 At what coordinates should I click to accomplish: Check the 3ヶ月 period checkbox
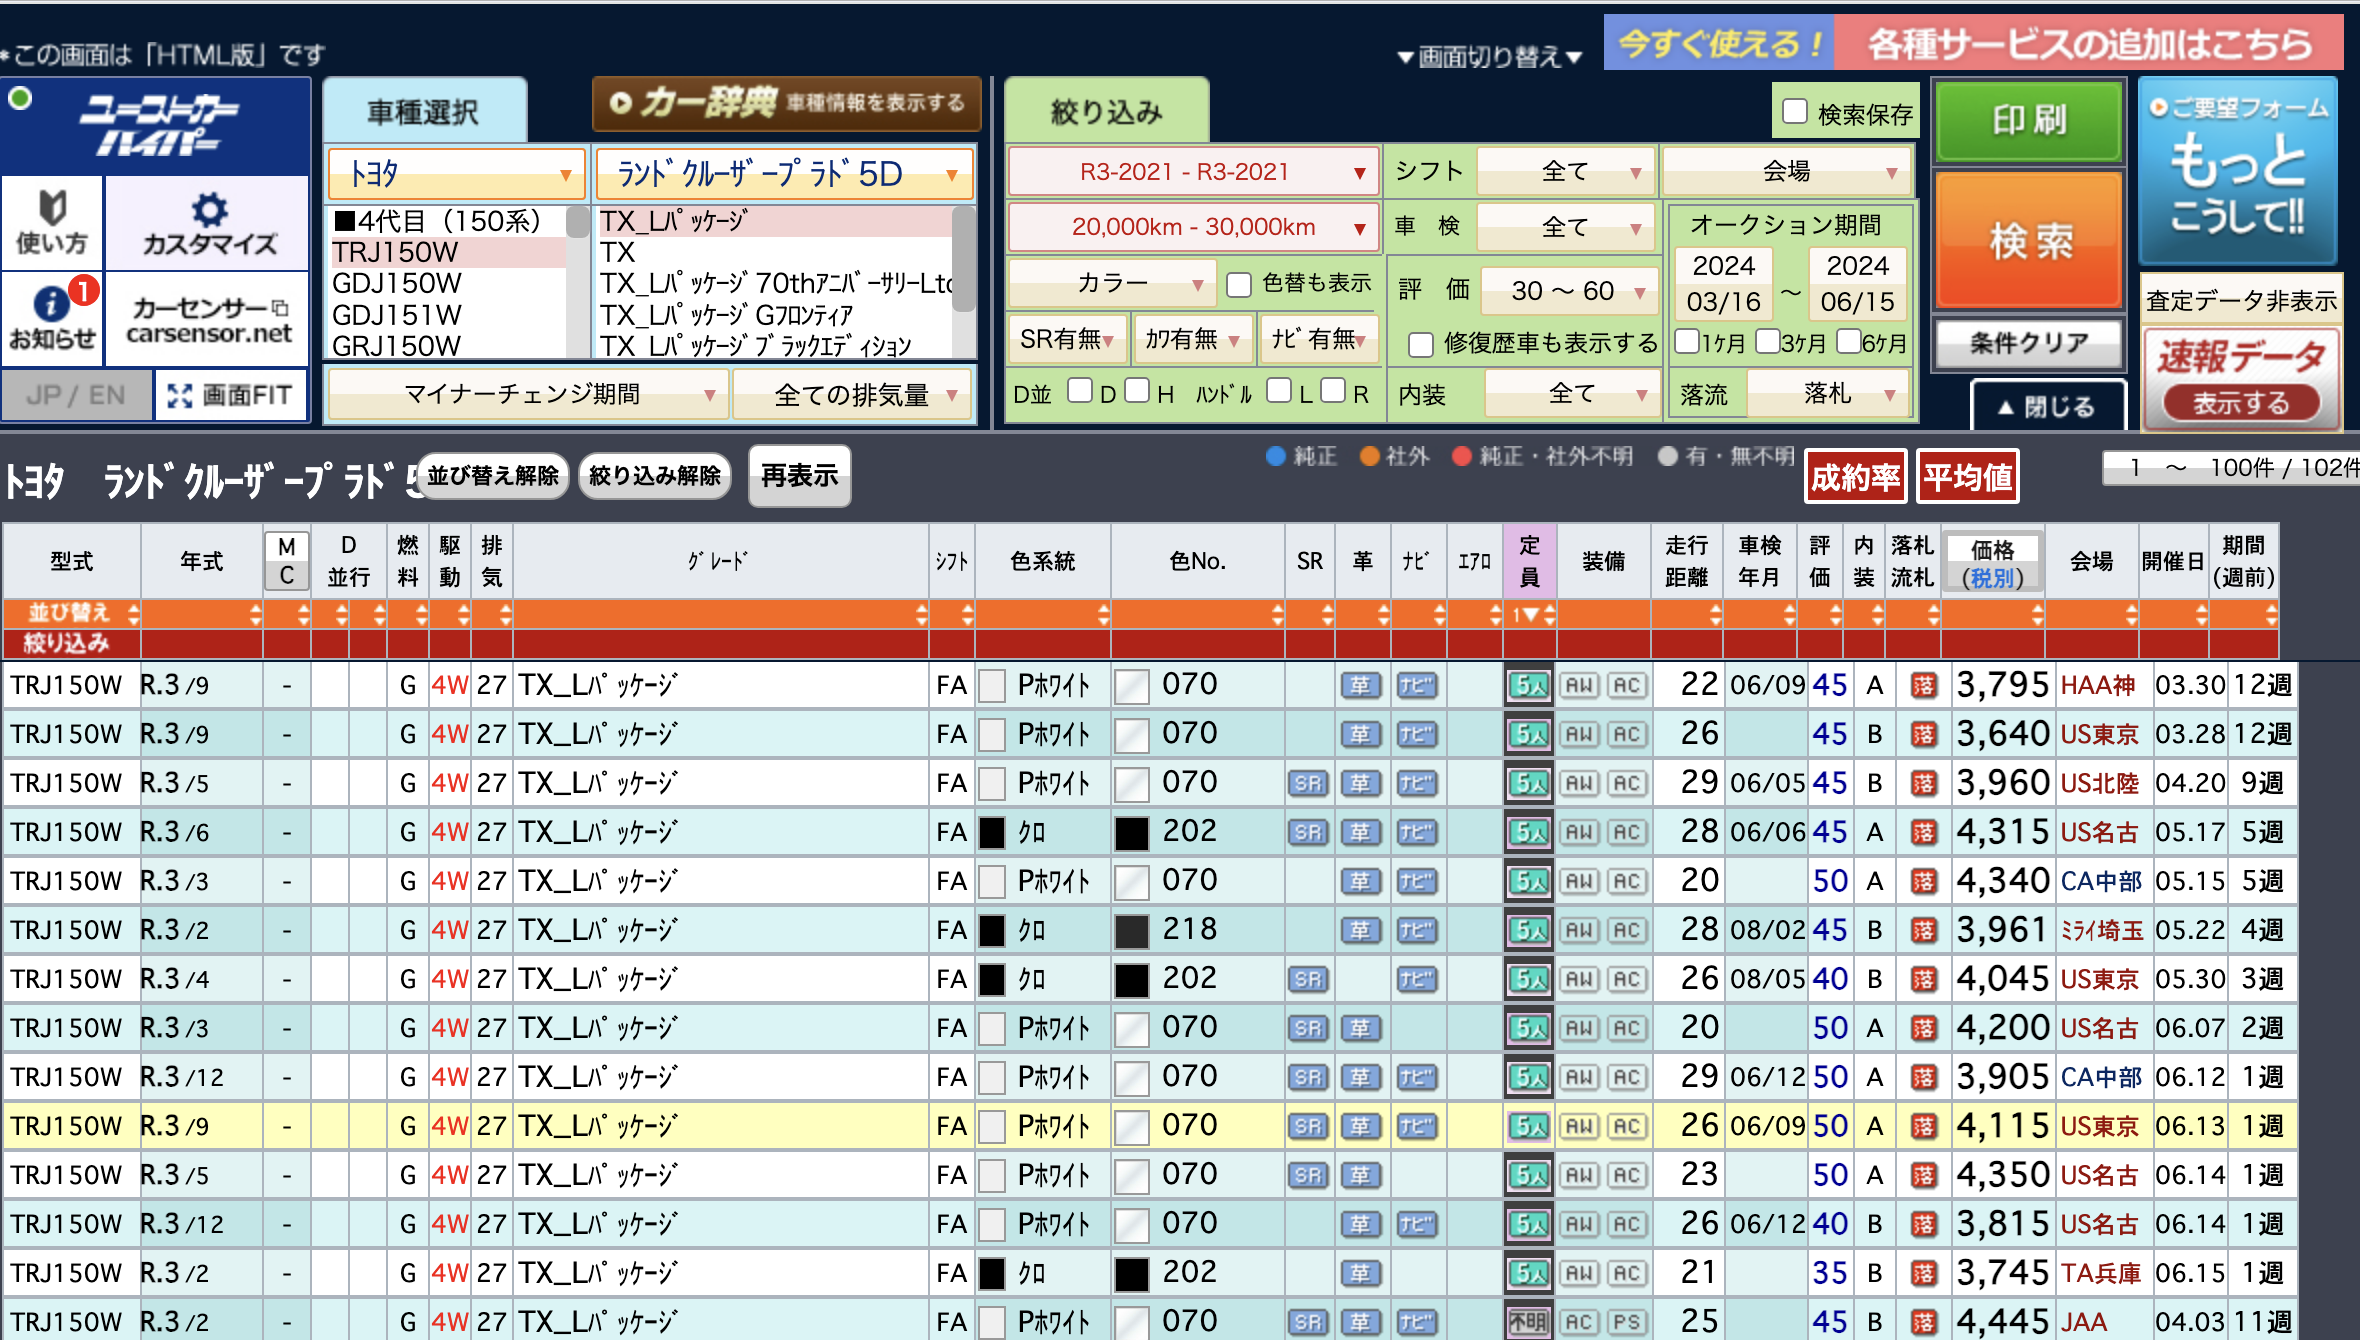coord(1767,341)
